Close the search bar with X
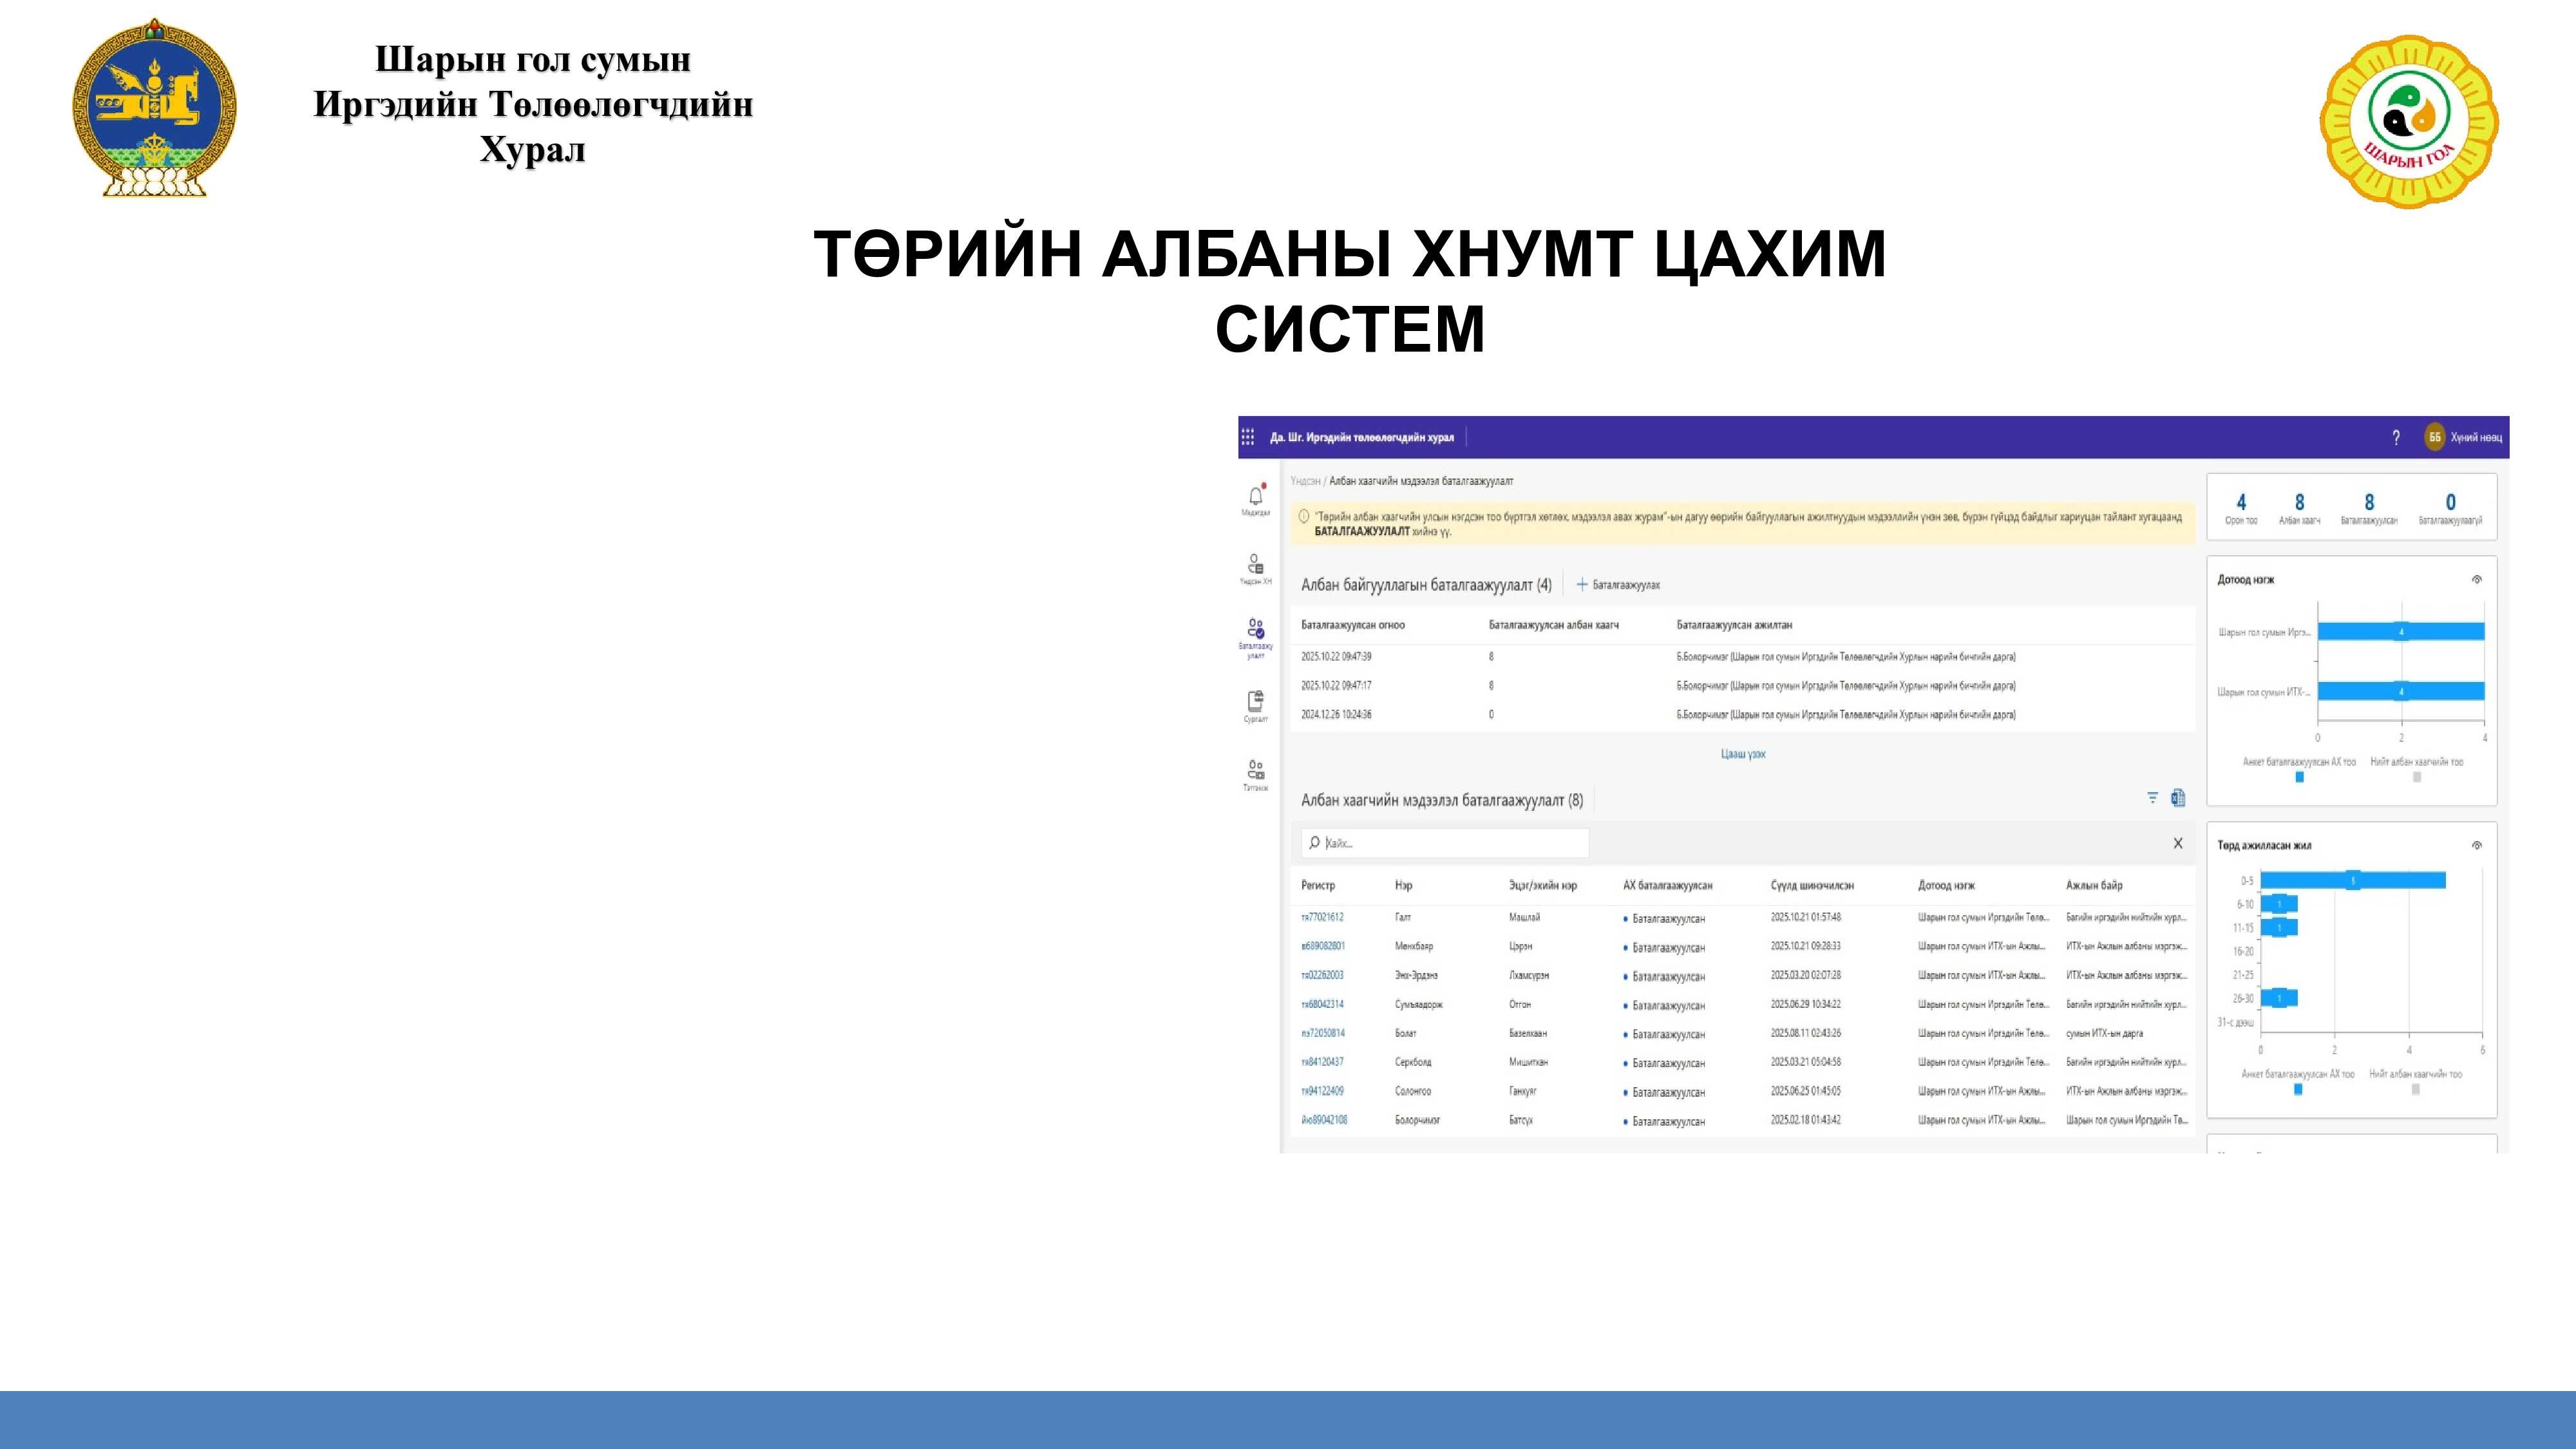The width and height of the screenshot is (2576, 1449). (2178, 843)
